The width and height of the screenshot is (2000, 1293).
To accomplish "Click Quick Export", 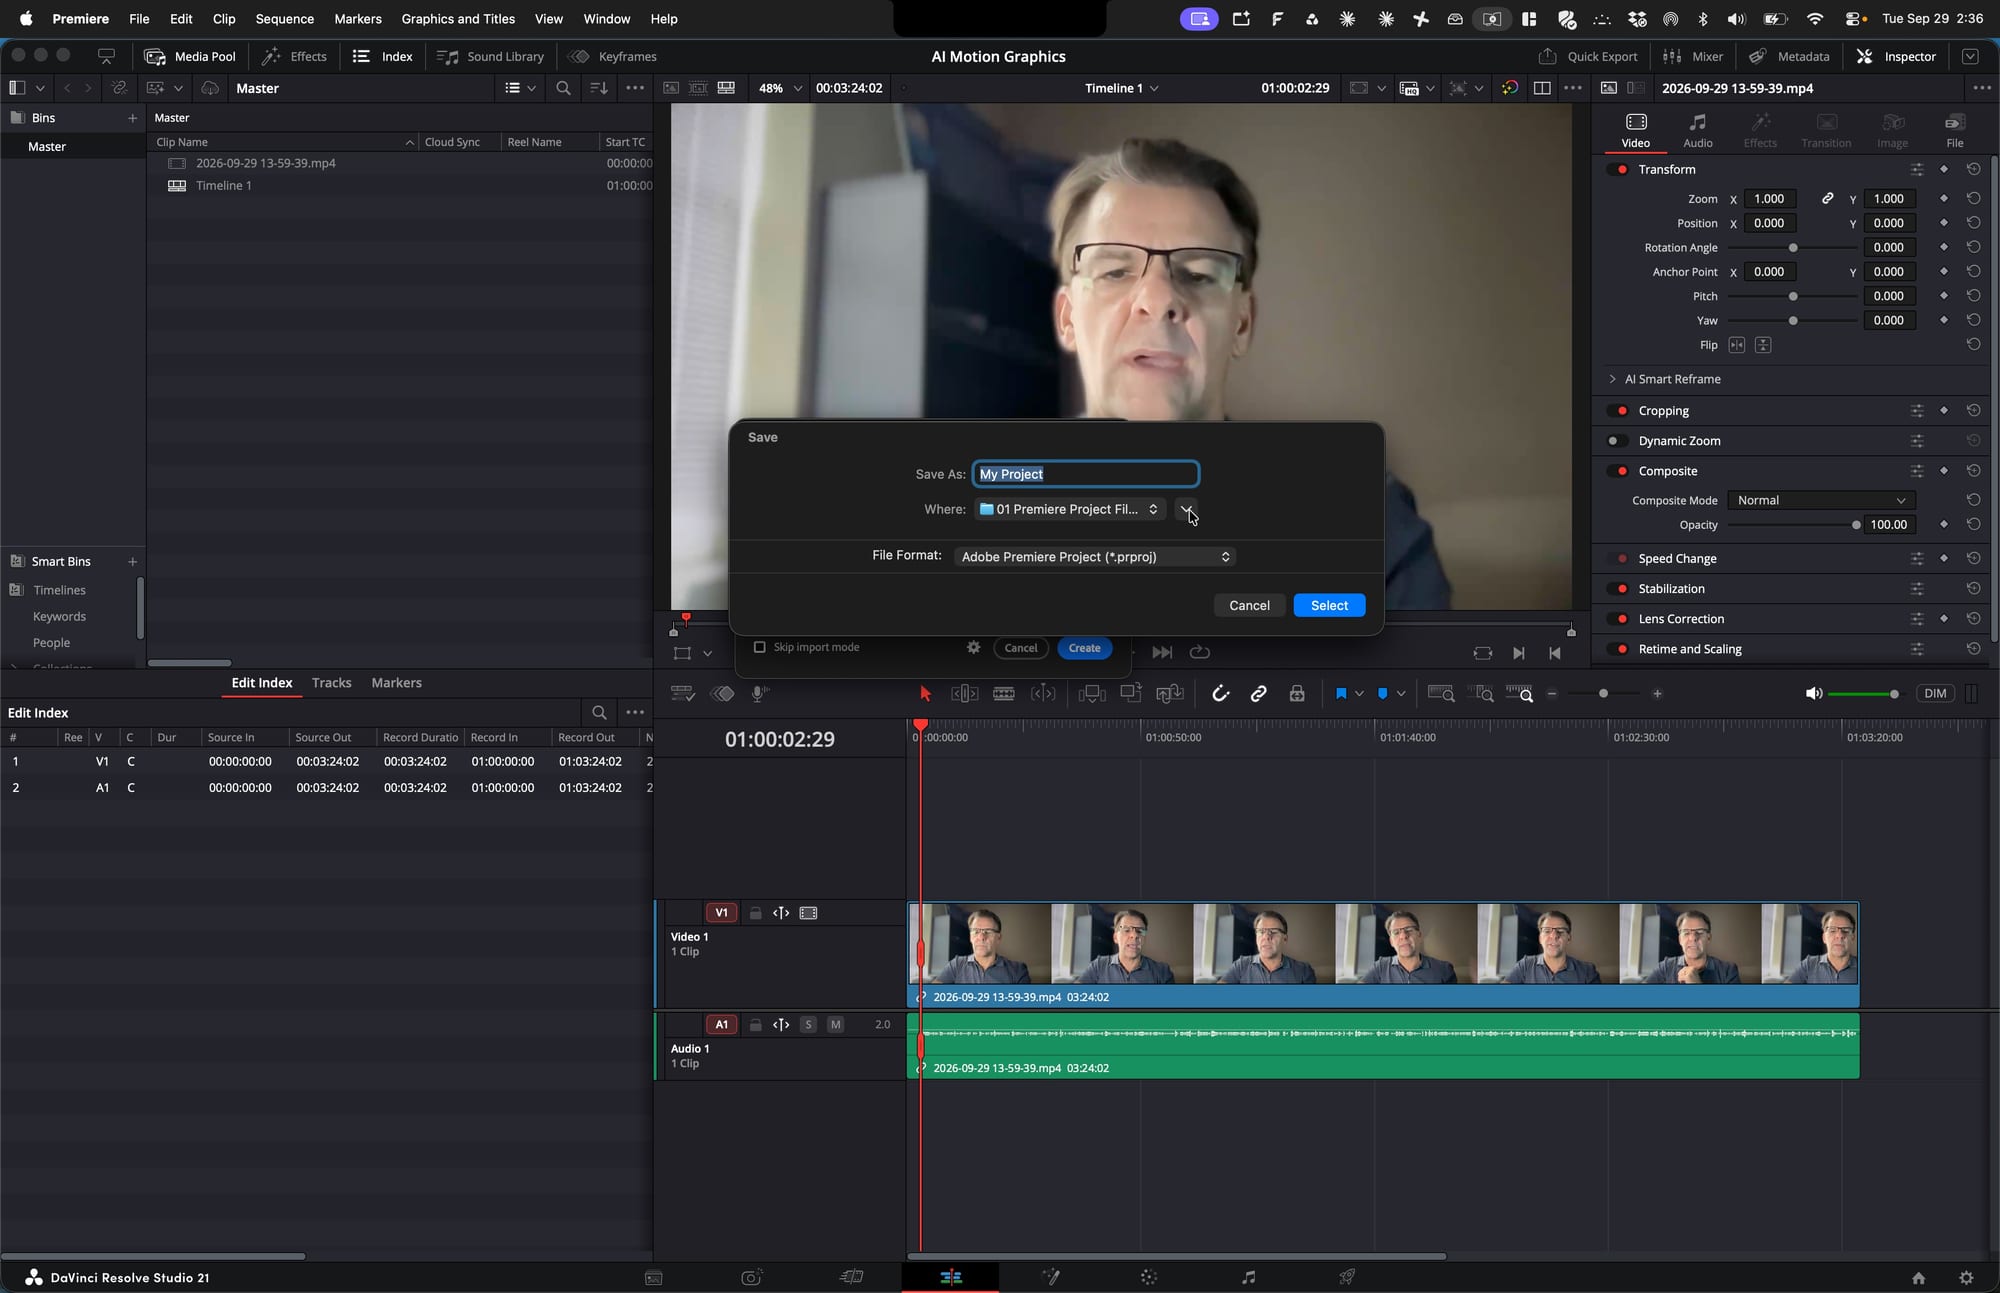I will [x=1588, y=57].
